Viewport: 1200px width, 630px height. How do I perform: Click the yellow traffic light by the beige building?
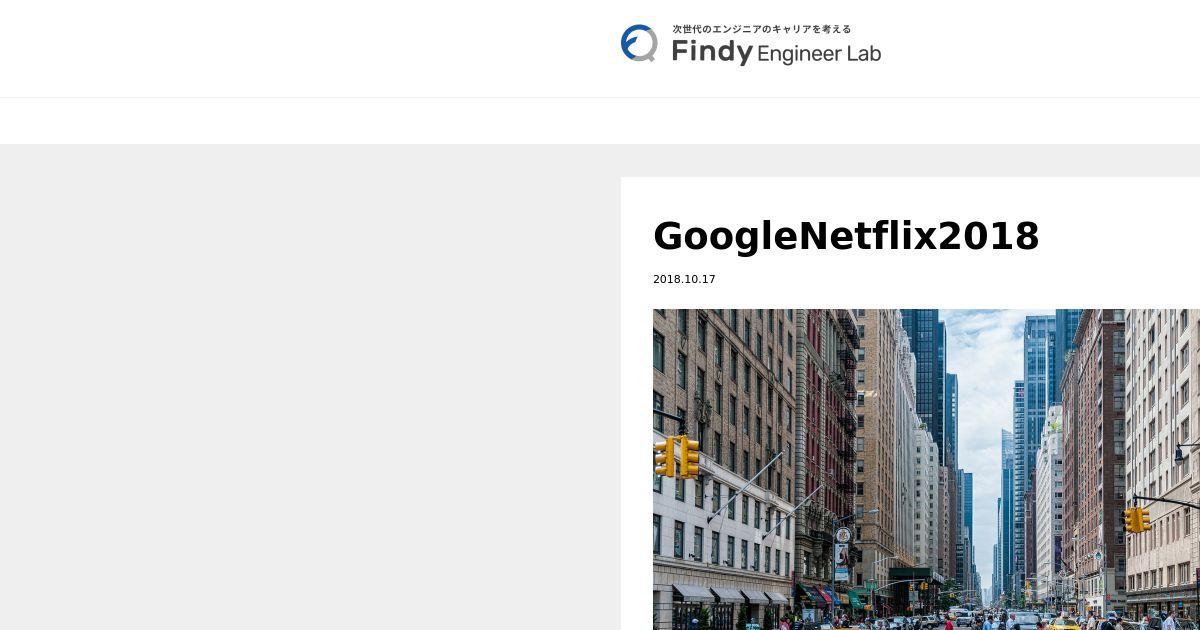(1136, 519)
